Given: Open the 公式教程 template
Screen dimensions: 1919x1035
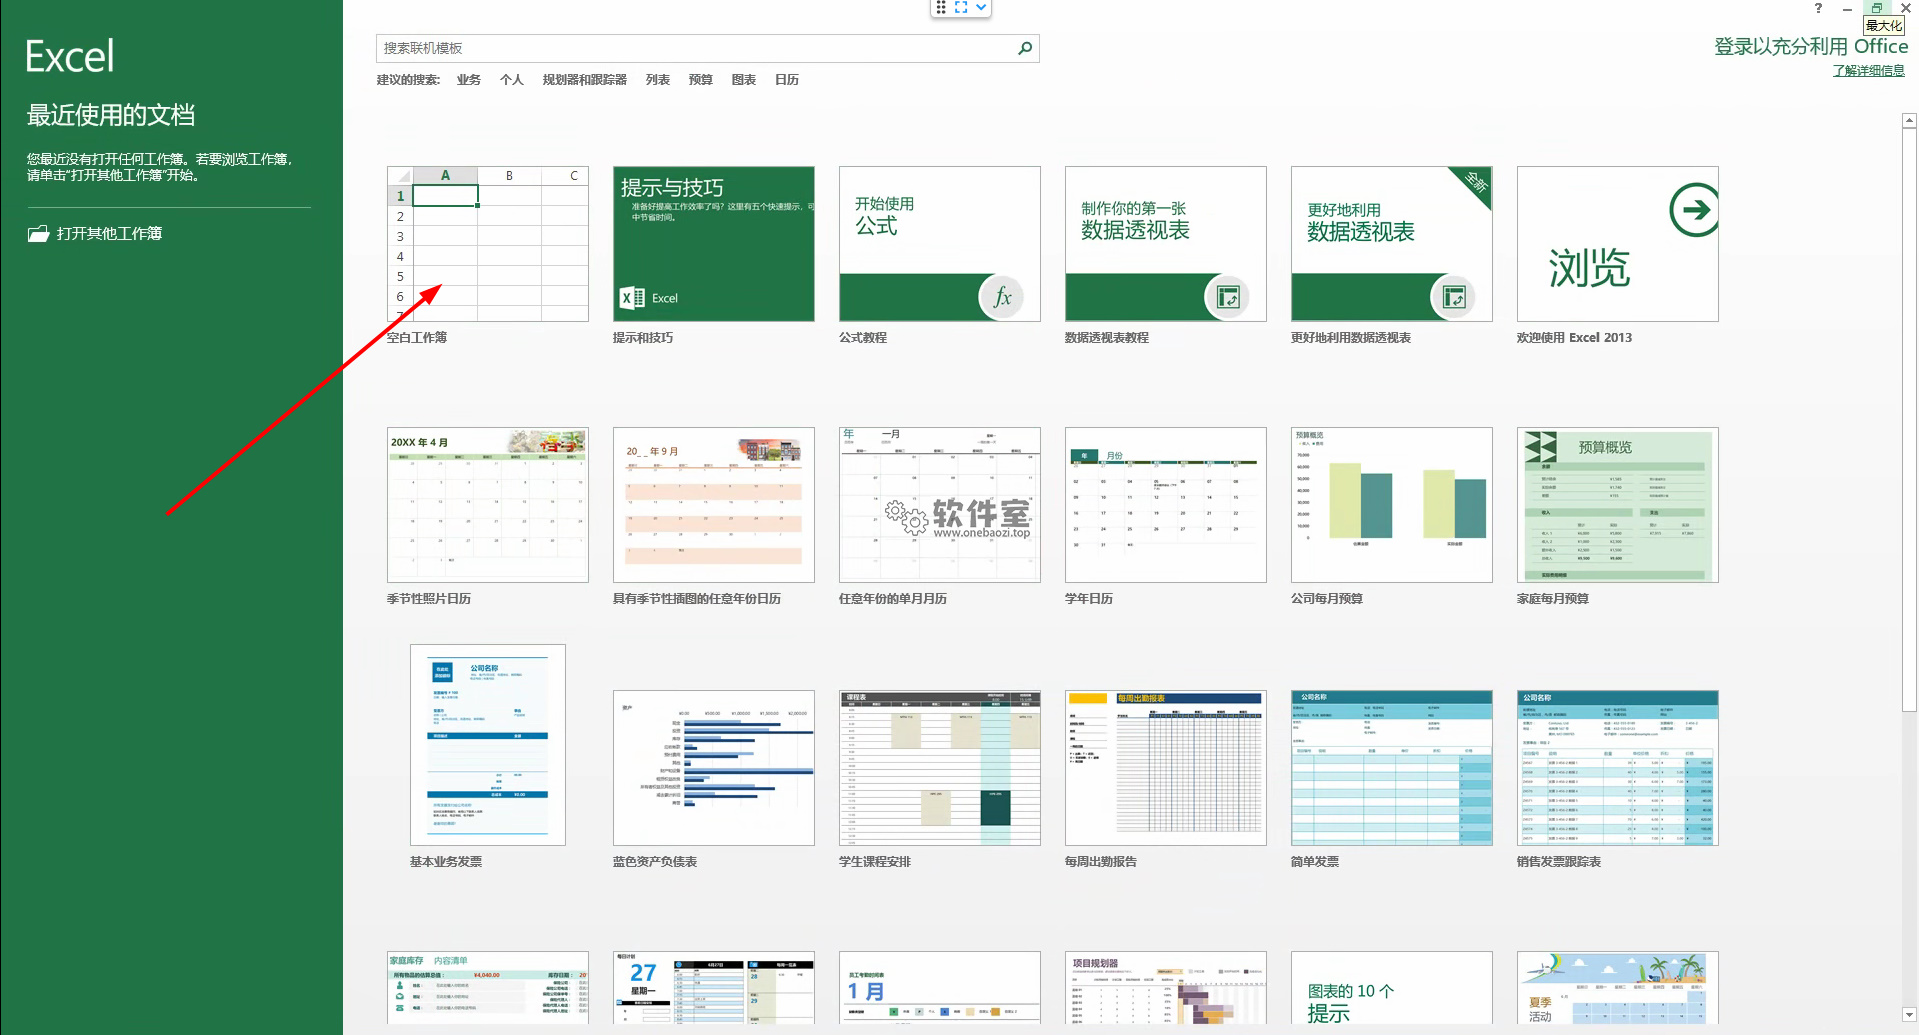Looking at the screenshot, I should 940,244.
